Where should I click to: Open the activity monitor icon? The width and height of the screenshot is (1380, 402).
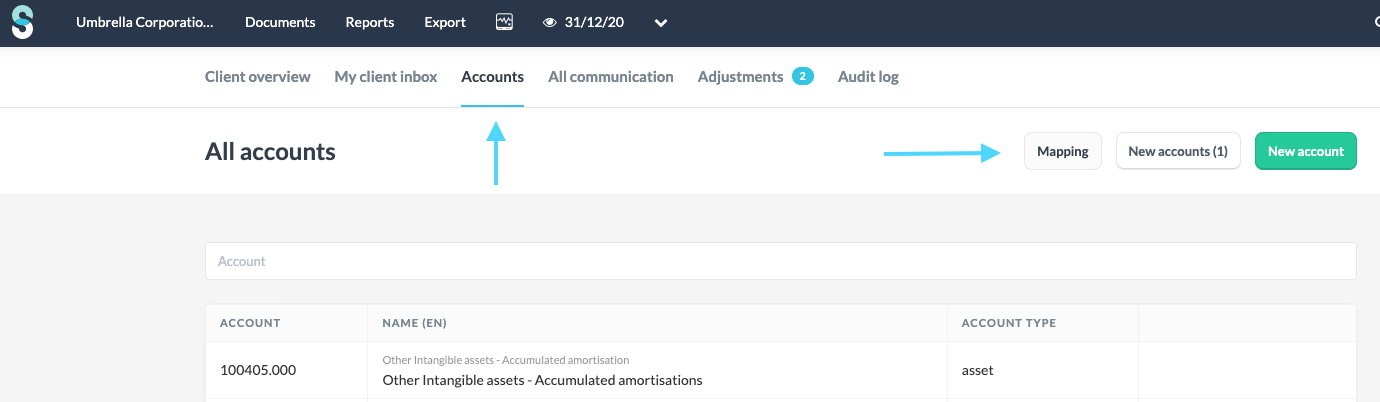coord(505,22)
